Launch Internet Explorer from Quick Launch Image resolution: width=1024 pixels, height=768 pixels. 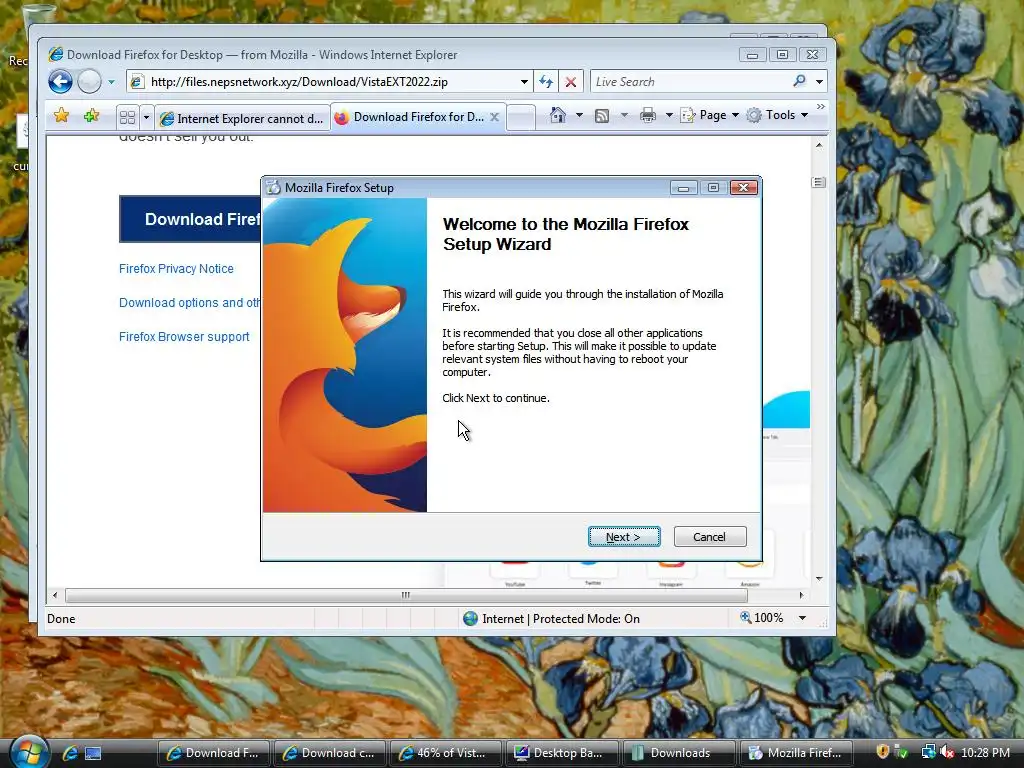[69, 753]
